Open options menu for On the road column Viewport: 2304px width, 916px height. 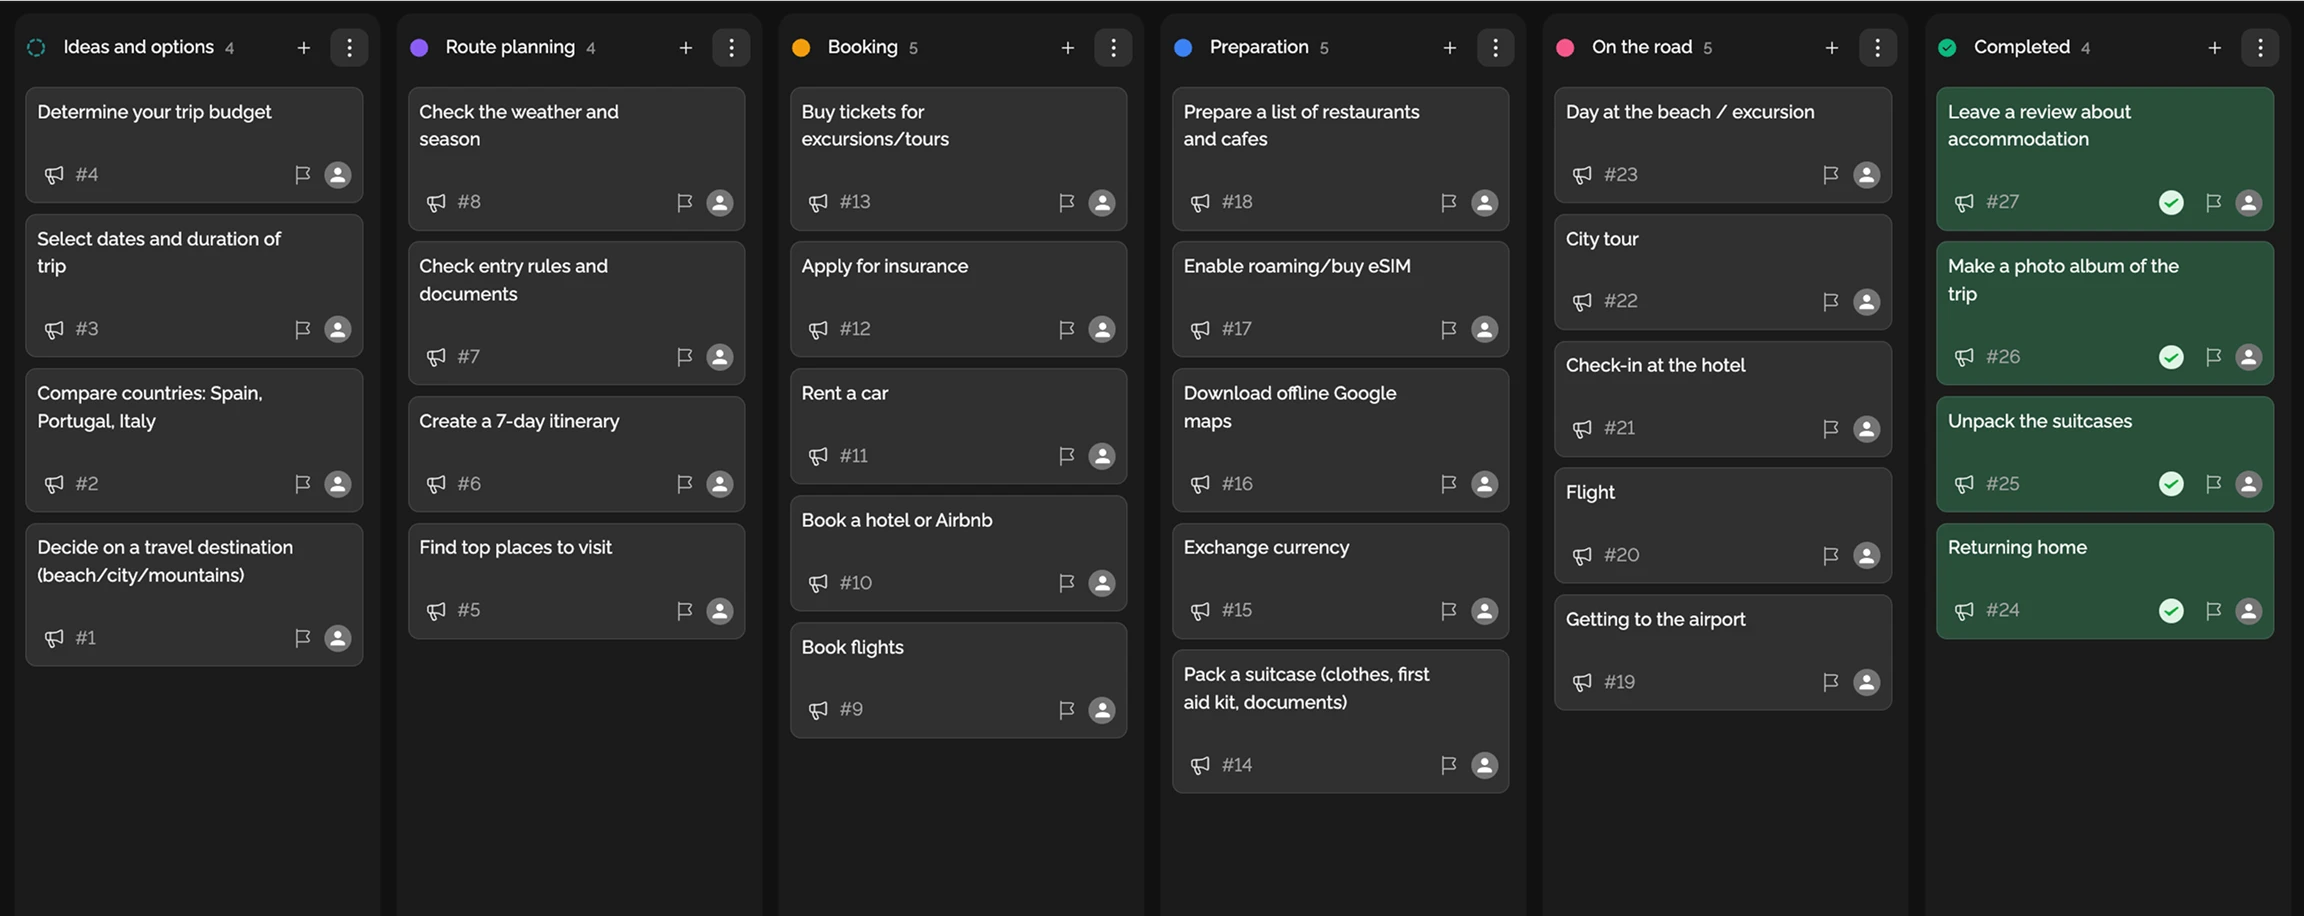pos(1877,48)
